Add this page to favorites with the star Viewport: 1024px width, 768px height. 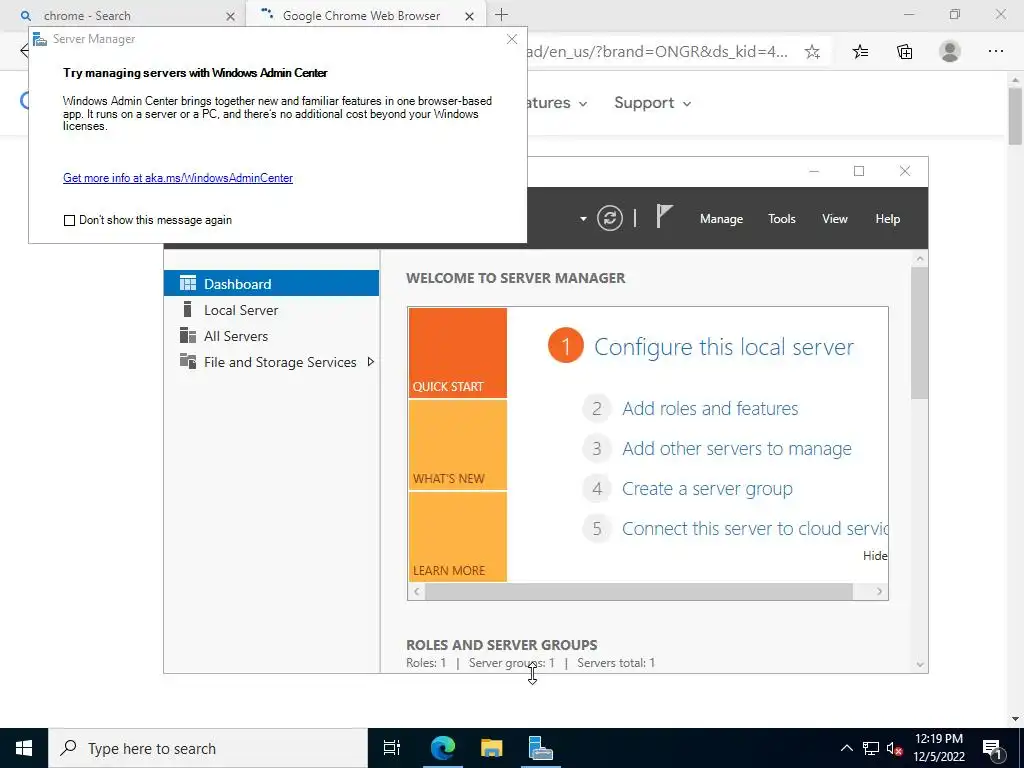[812, 52]
